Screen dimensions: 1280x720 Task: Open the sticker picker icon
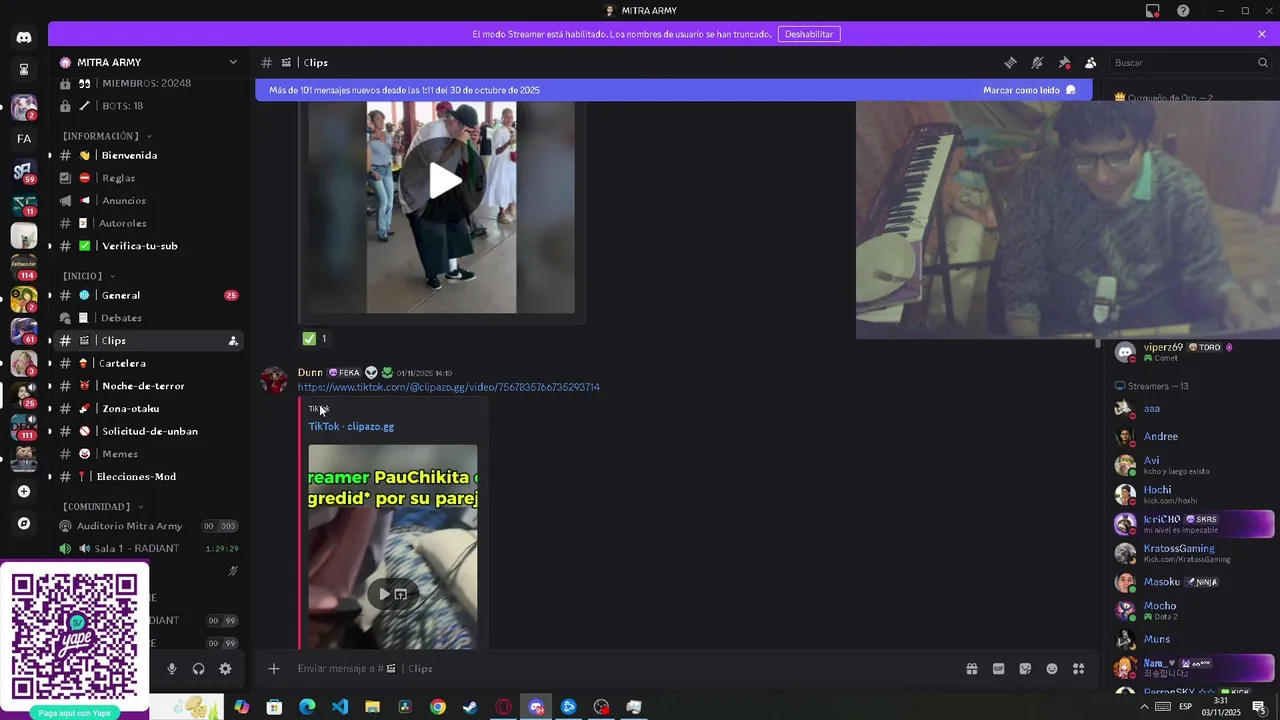[x=1025, y=668]
